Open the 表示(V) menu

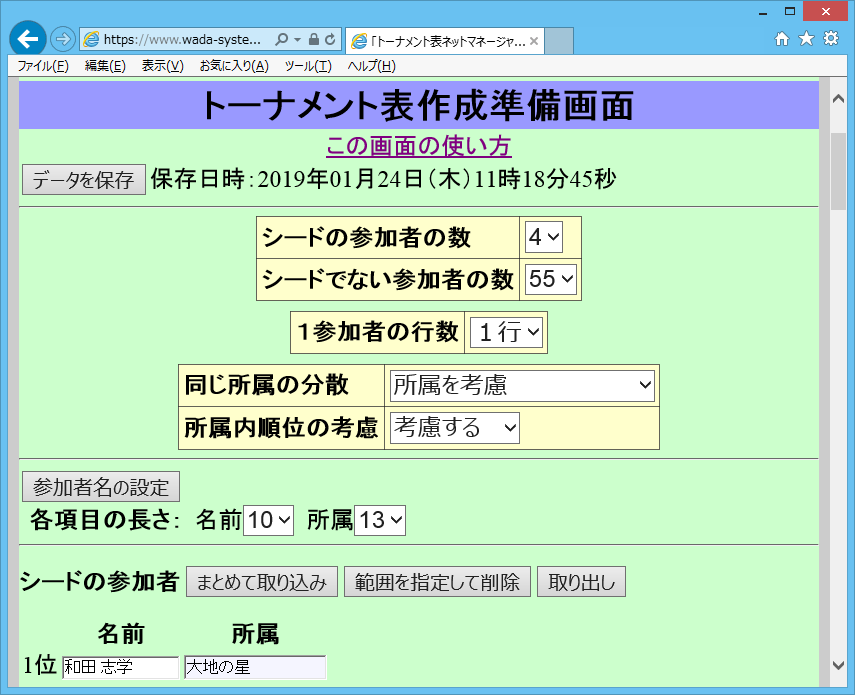coord(162,66)
